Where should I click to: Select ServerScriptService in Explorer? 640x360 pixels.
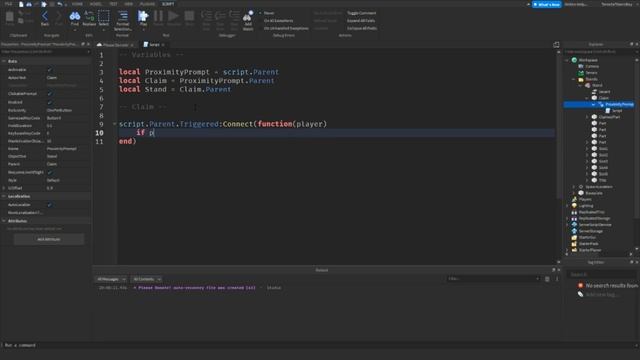[x=595, y=224]
